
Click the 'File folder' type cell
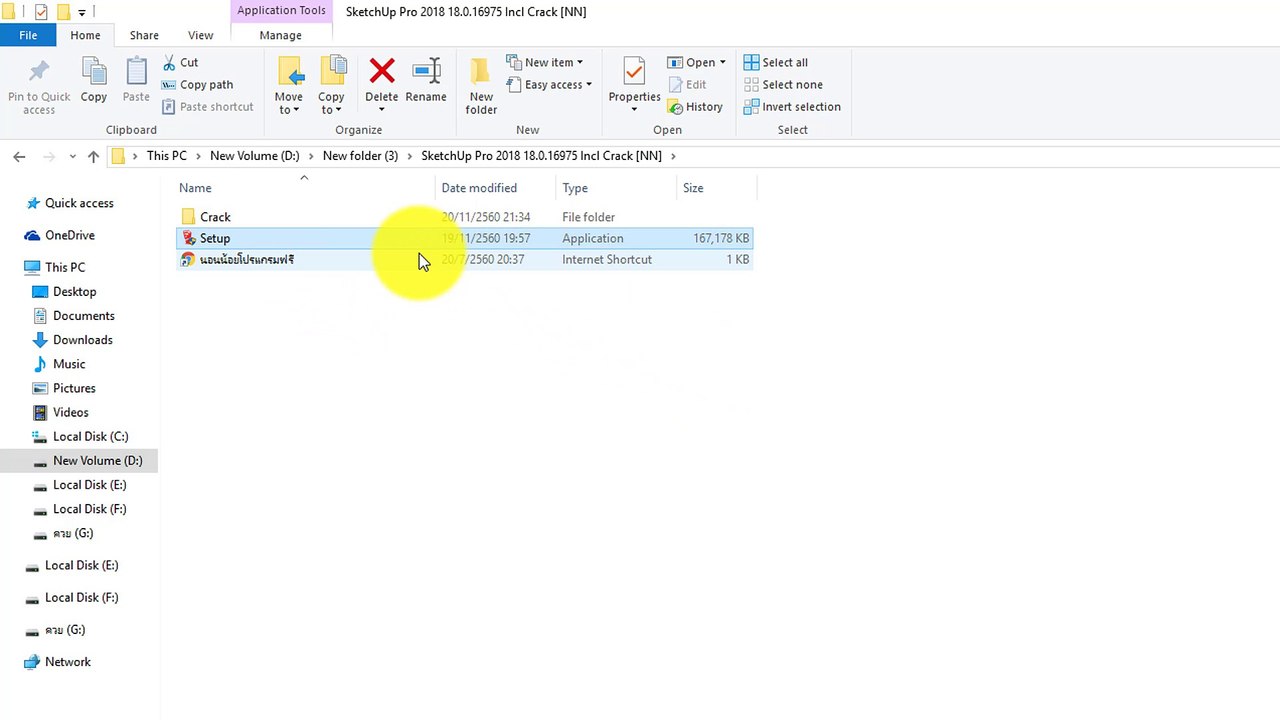pos(588,217)
